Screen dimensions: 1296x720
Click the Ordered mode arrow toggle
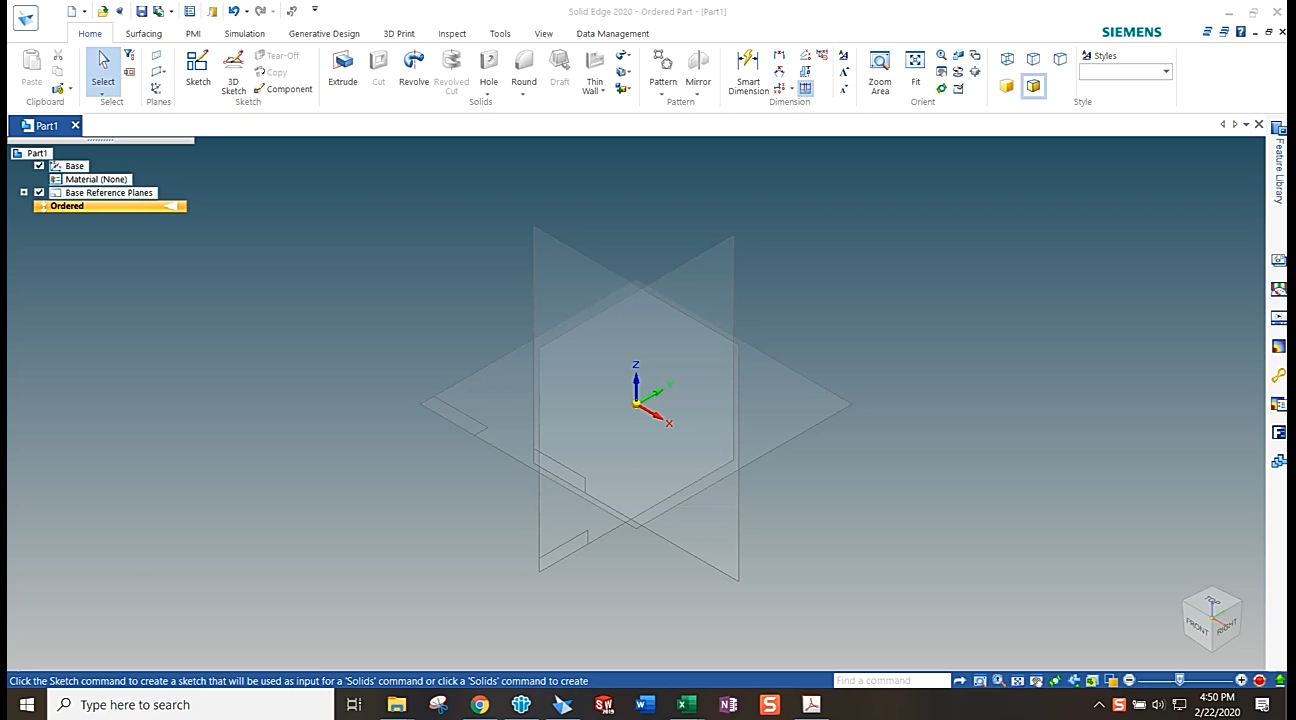click(172, 206)
